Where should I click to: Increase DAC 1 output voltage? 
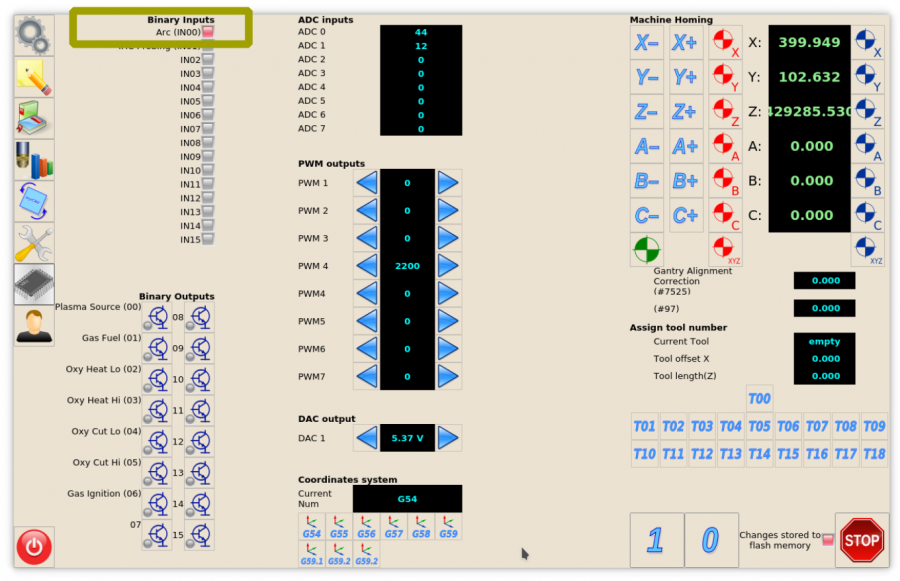pos(448,438)
